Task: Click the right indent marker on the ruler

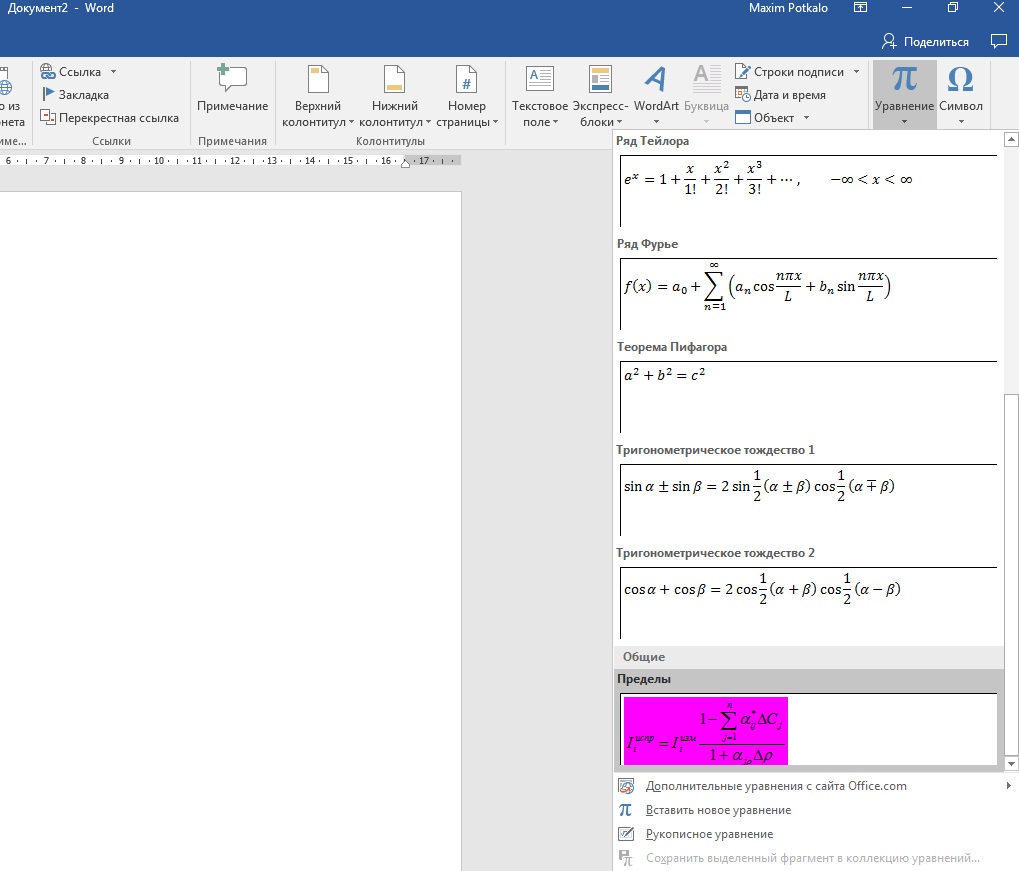Action: 406,163
